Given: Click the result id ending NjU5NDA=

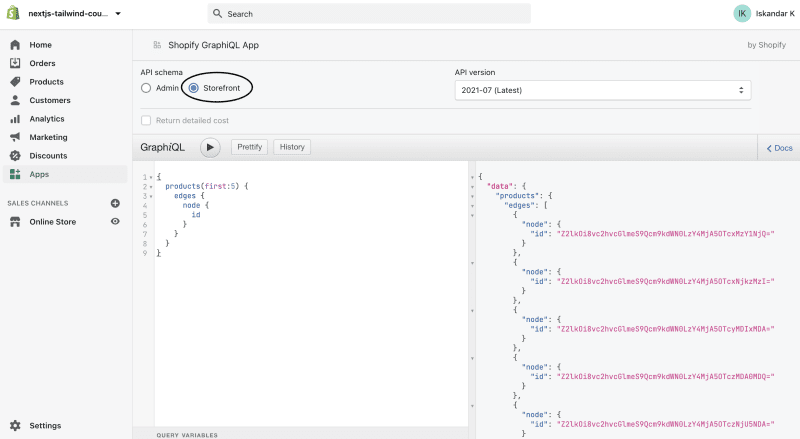Looking at the screenshot, I should (x=665, y=424).
